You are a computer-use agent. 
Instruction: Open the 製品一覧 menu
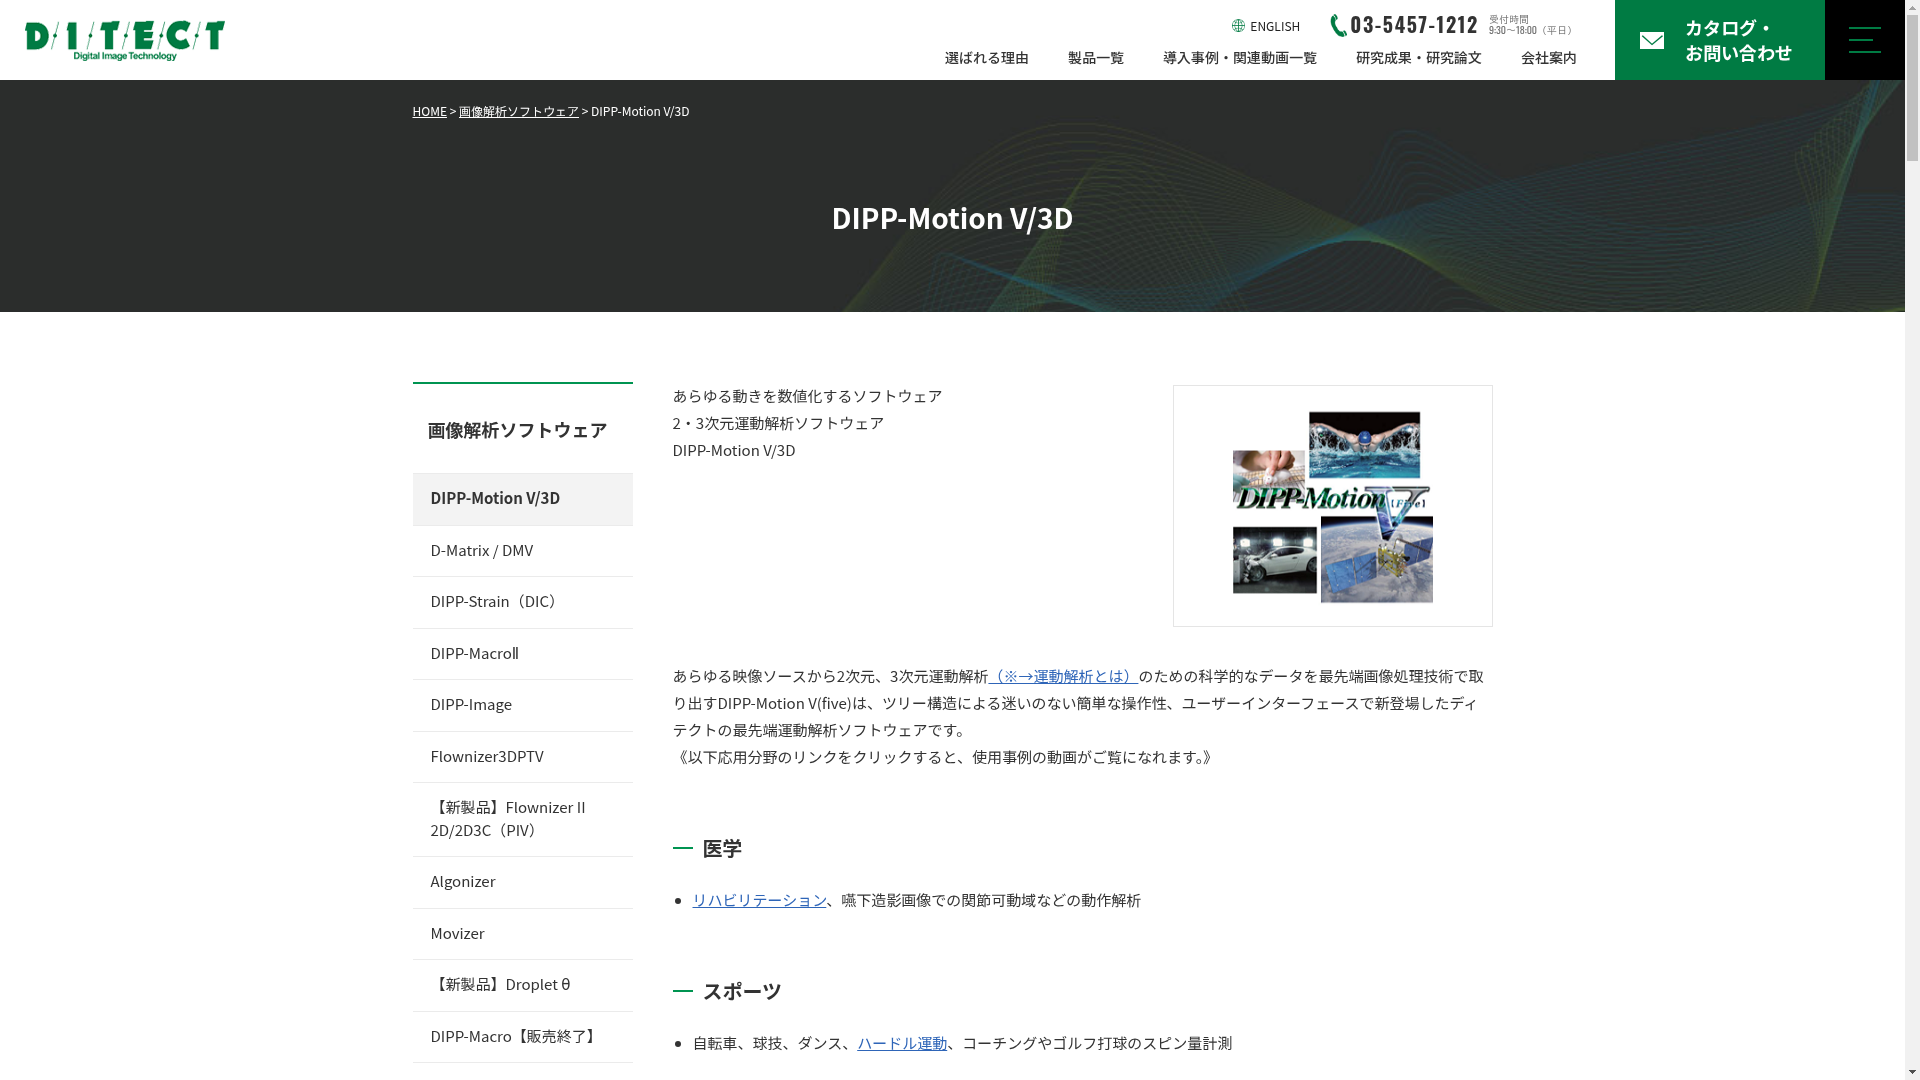click(x=1095, y=58)
